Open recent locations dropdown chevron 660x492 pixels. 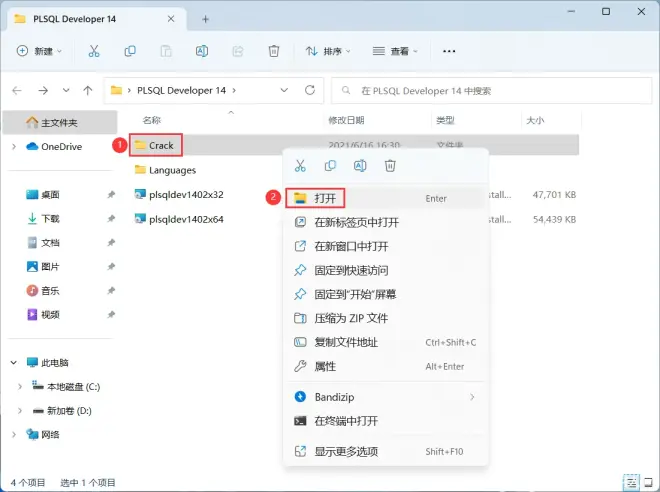tap(66, 90)
